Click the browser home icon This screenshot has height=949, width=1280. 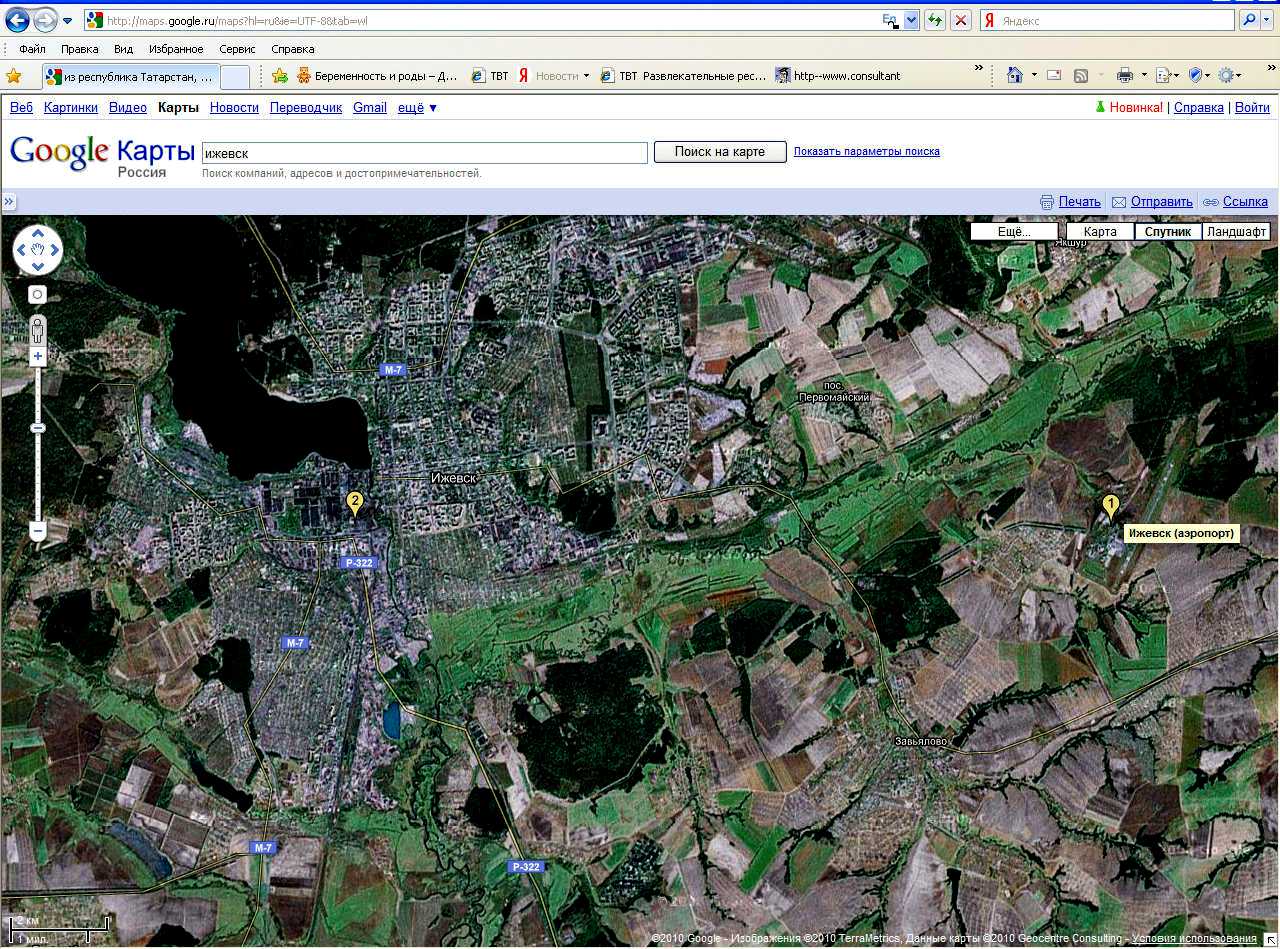[1015, 75]
